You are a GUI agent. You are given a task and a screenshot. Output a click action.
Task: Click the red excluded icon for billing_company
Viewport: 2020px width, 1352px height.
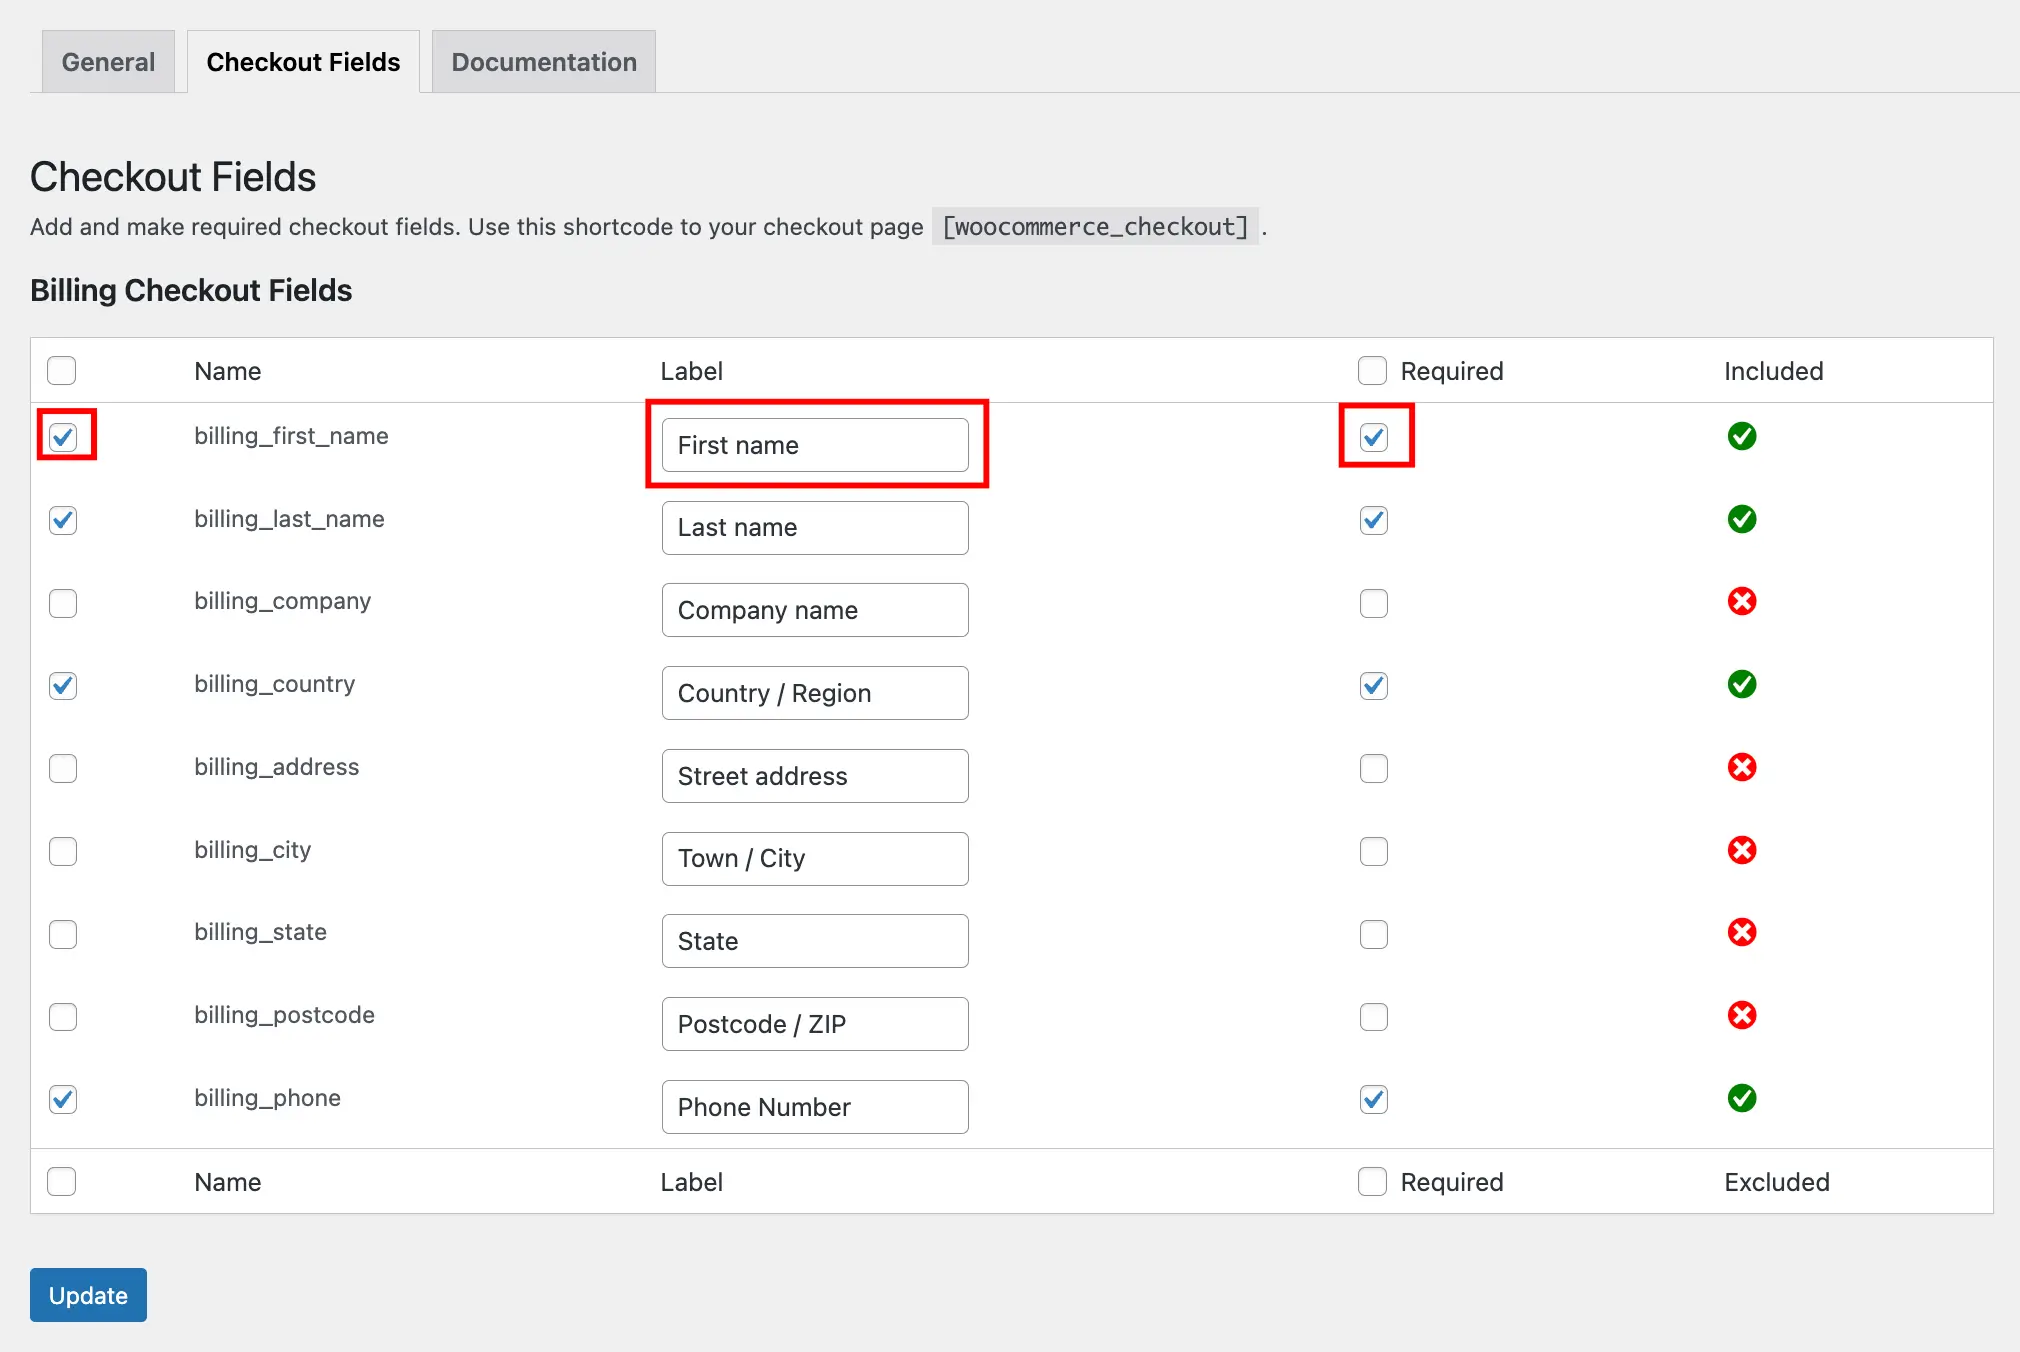pyautogui.click(x=1742, y=601)
